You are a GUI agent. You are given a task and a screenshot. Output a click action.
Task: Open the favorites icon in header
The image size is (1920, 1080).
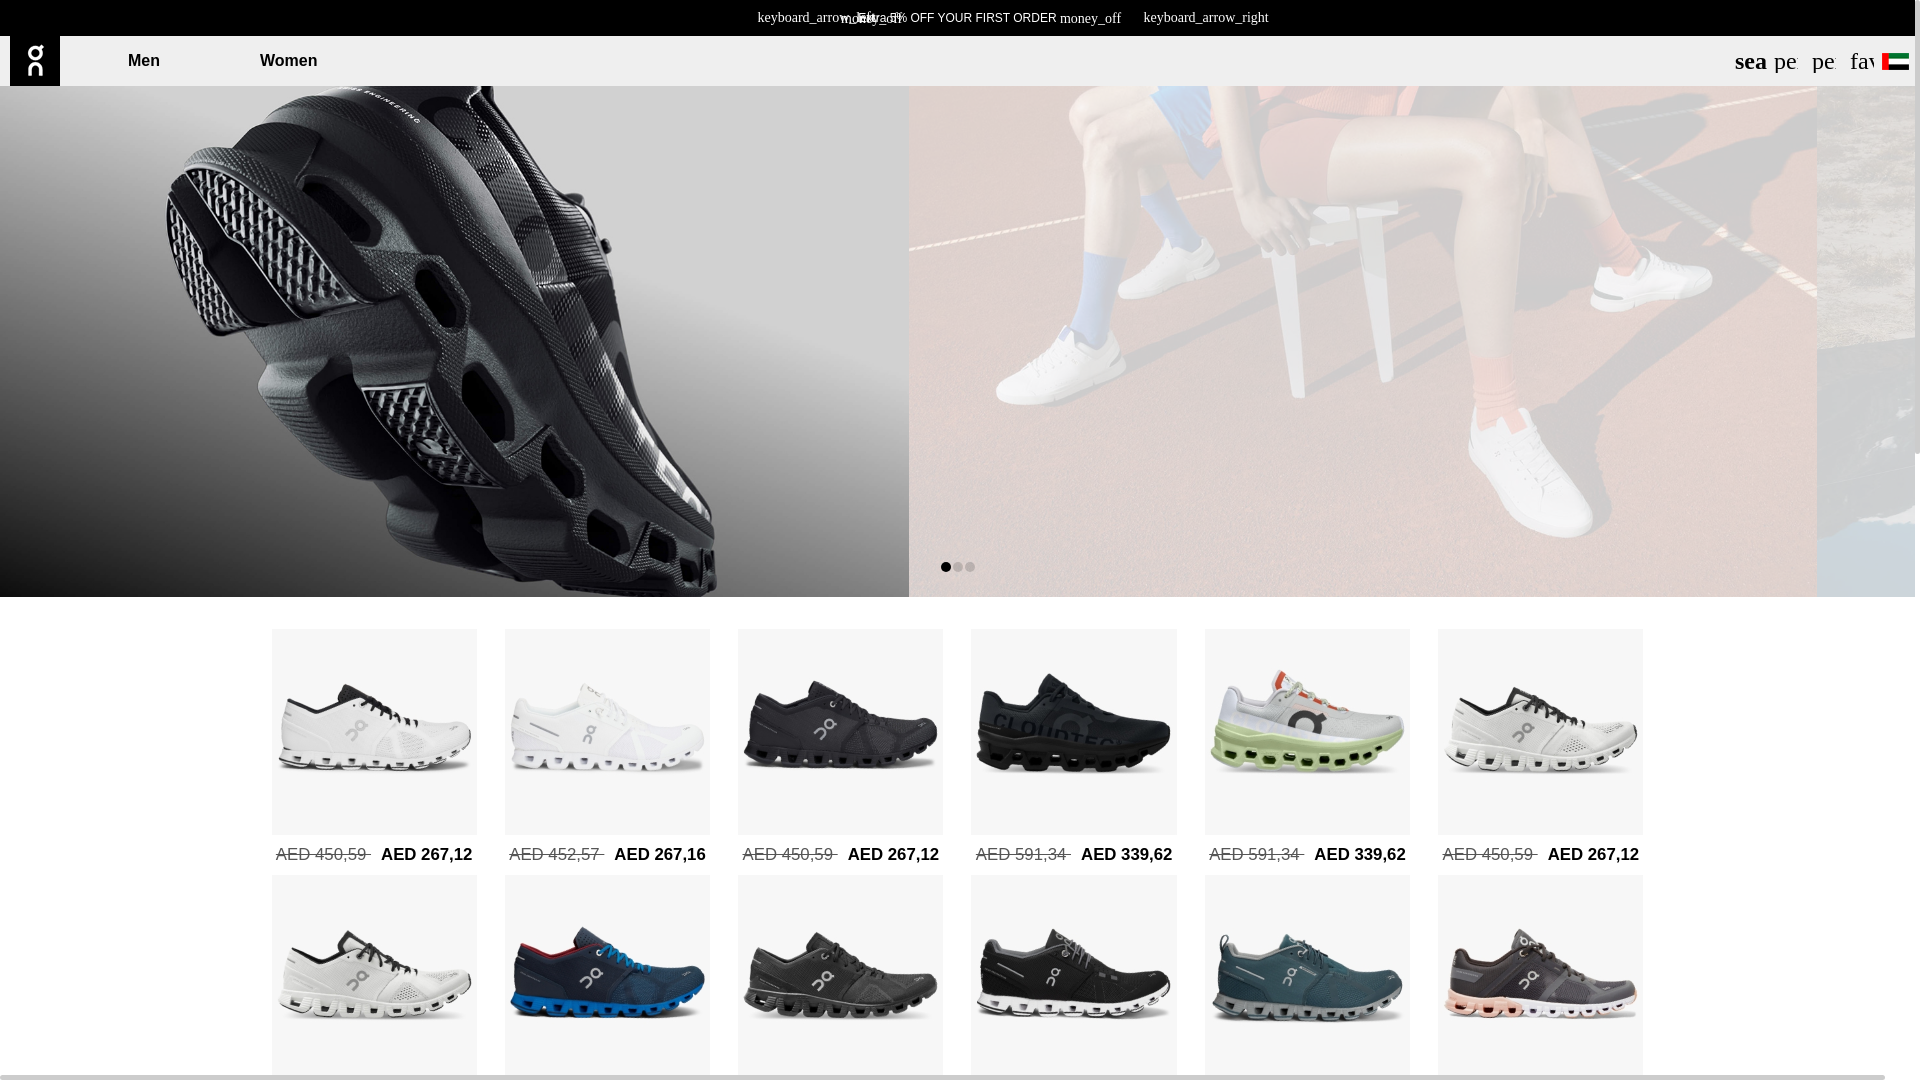click(1862, 62)
